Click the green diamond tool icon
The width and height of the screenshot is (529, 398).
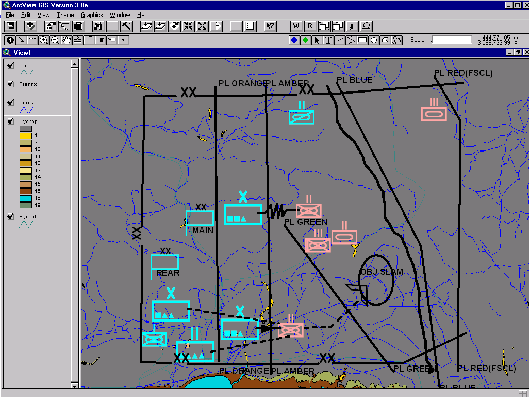point(305,40)
